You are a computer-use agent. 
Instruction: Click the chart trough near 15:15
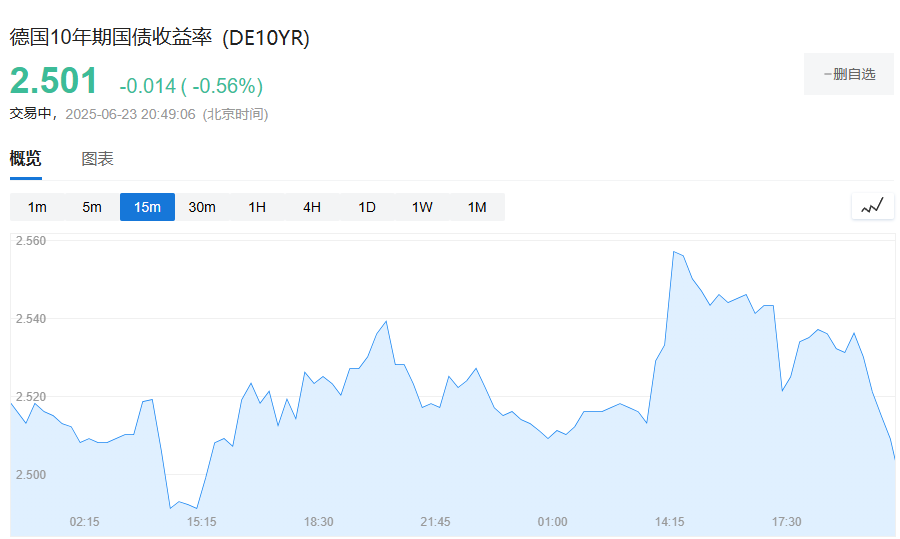[171, 508]
